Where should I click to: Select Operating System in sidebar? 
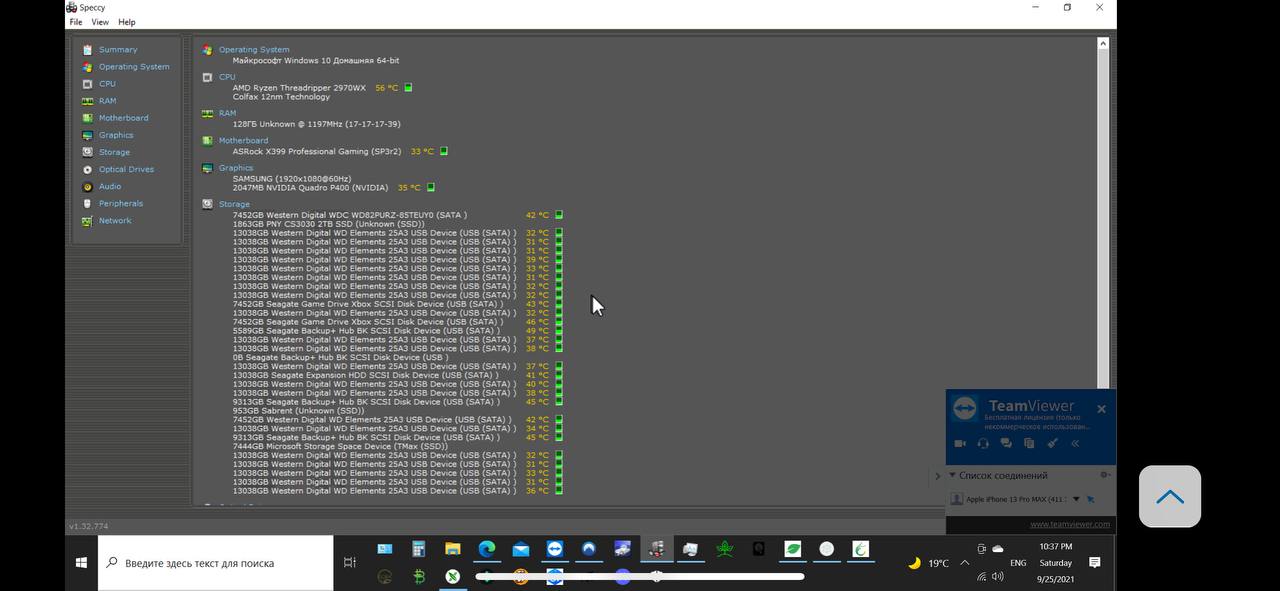tap(134, 67)
